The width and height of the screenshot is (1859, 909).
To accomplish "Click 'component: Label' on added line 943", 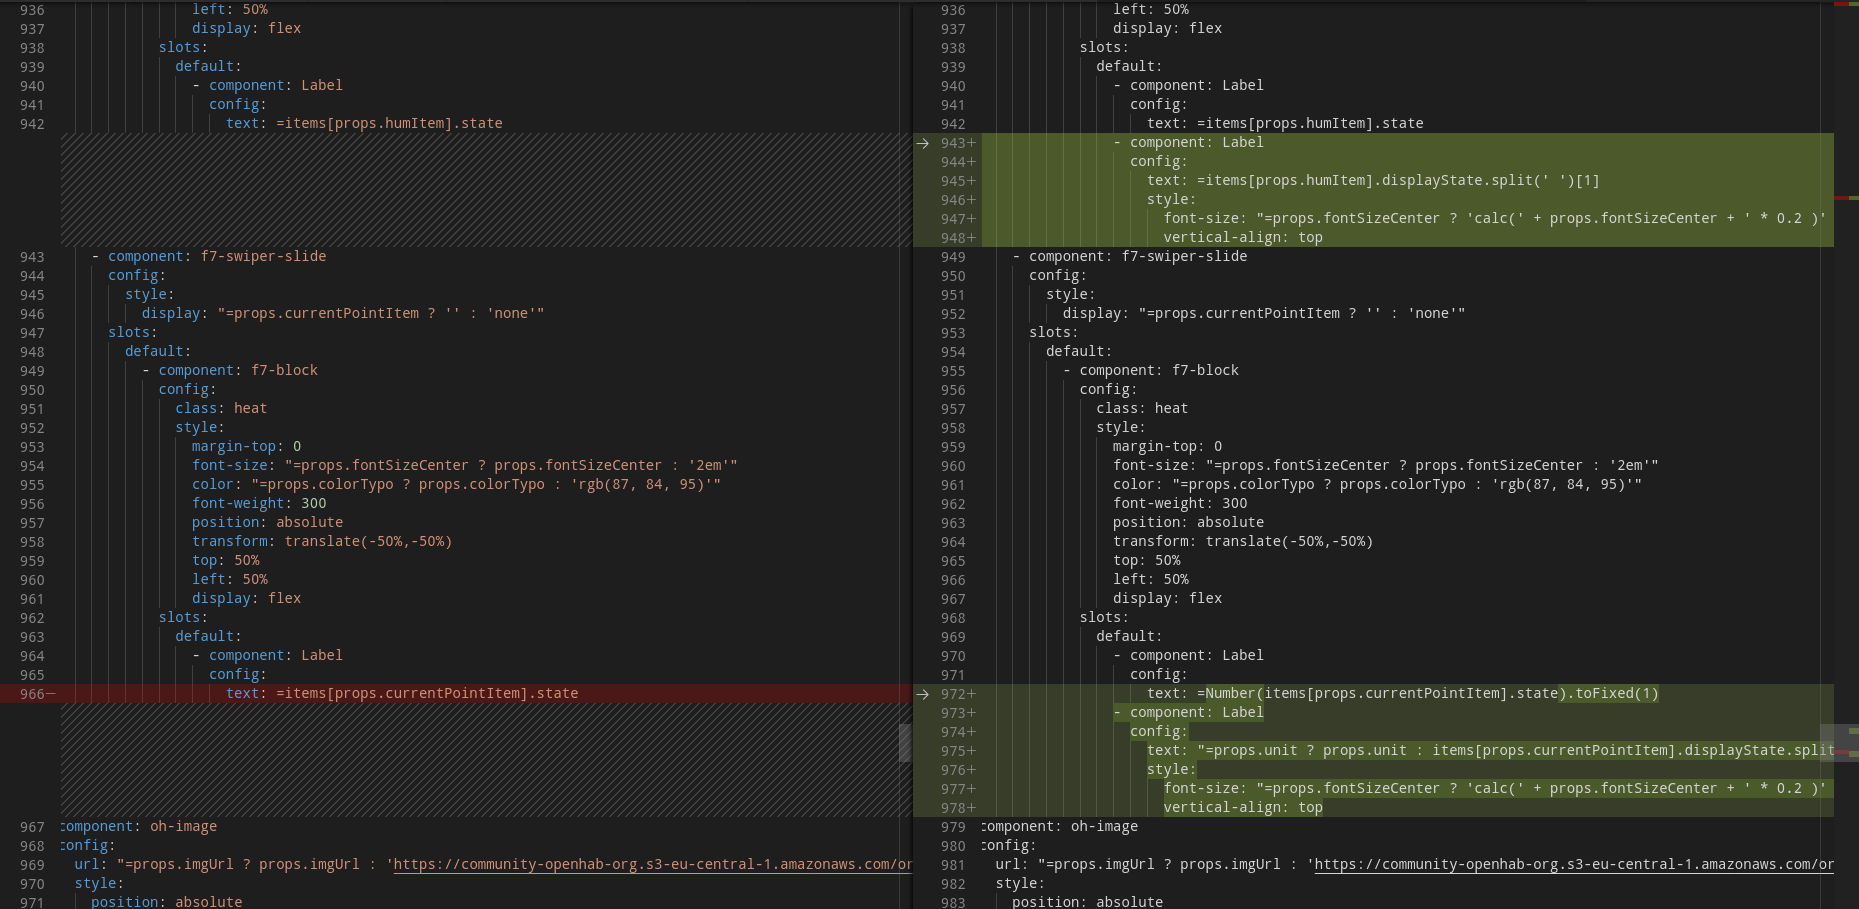I will [x=1197, y=143].
